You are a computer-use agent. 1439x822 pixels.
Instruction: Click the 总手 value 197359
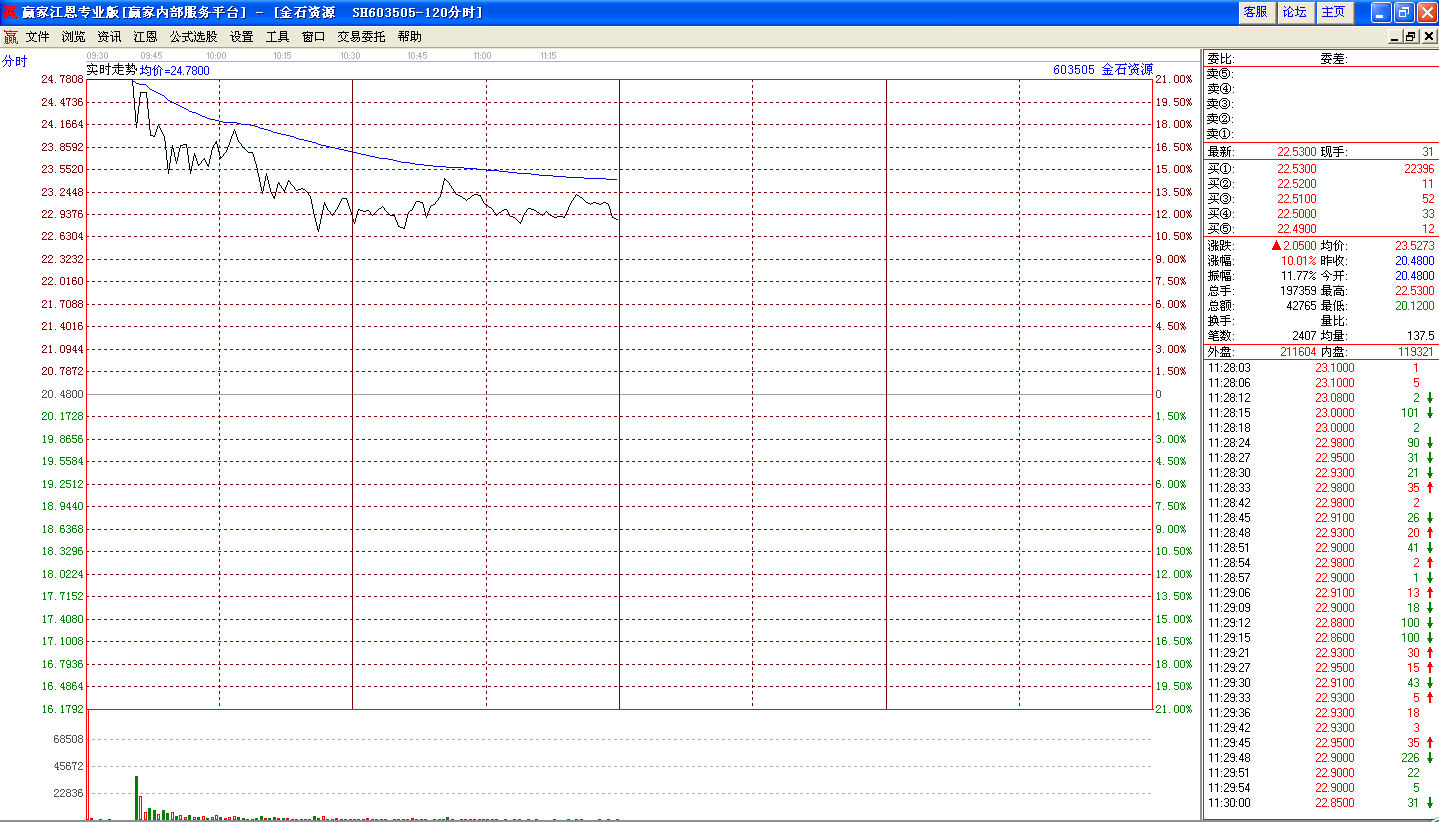tap(1299, 291)
